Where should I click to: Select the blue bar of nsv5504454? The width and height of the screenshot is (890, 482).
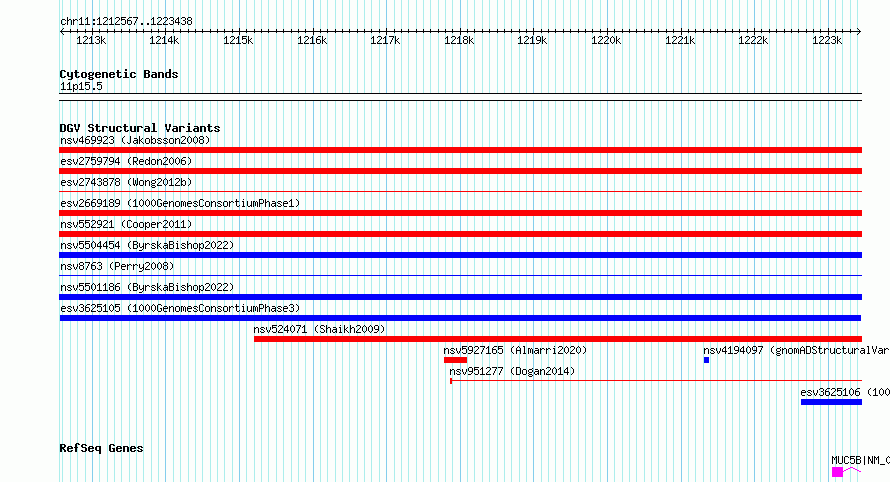pyautogui.click(x=460, y=255)
